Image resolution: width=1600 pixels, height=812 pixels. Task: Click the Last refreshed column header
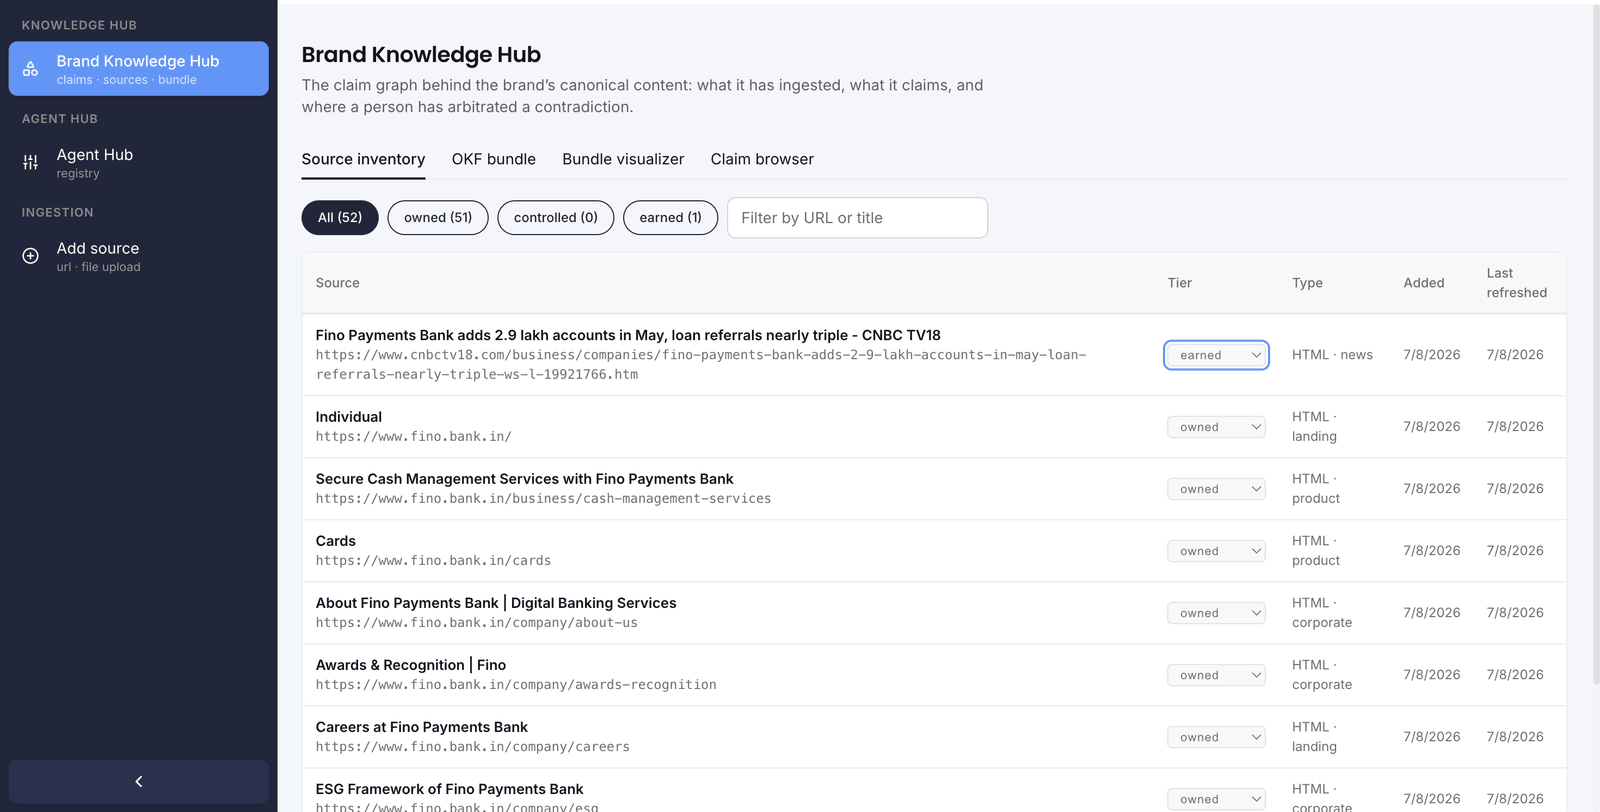[1517, 283]
